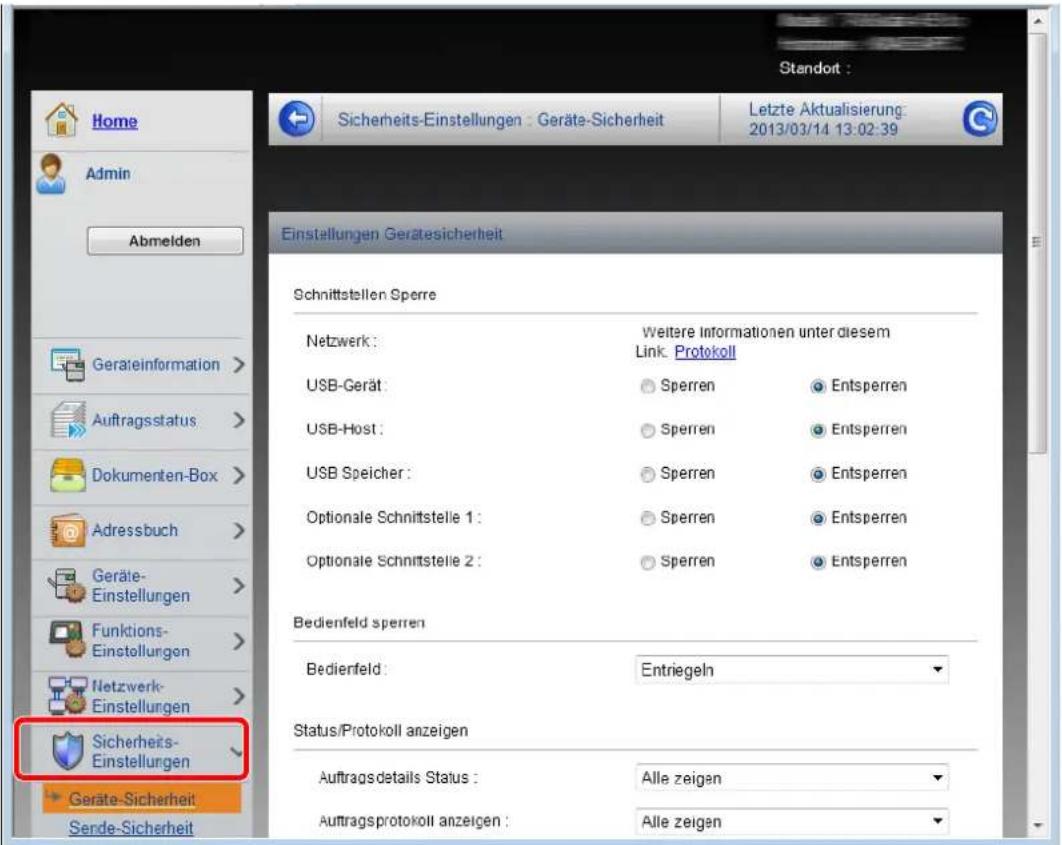Expand Funktions-Einstellungen chevron
Viewport: 1062px width, 845px height.
coord(238,641)
